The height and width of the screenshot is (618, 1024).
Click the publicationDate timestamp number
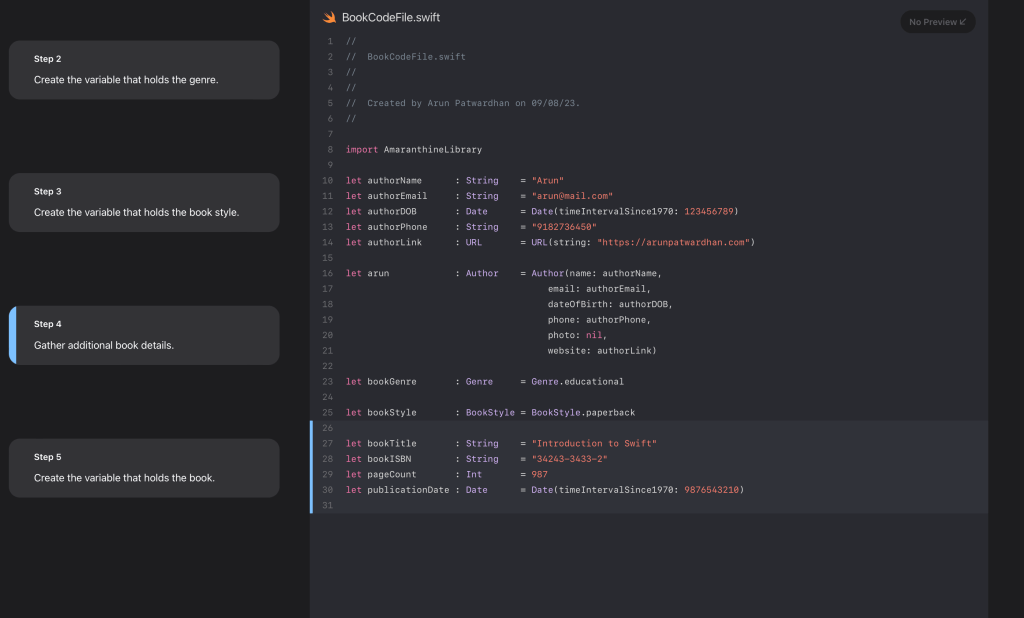(711, 490)
